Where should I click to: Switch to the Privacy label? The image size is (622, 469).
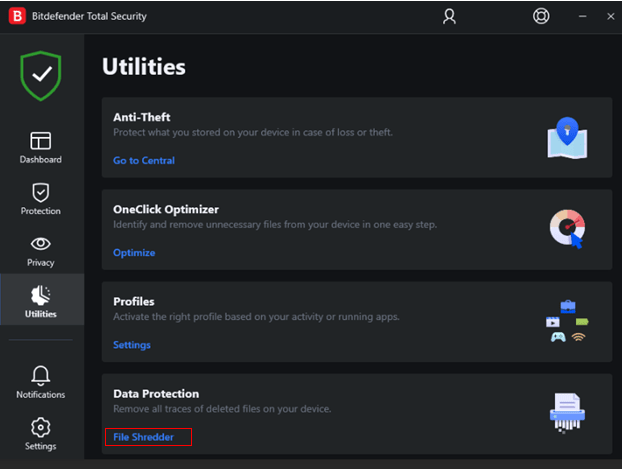tap(40, 263)
